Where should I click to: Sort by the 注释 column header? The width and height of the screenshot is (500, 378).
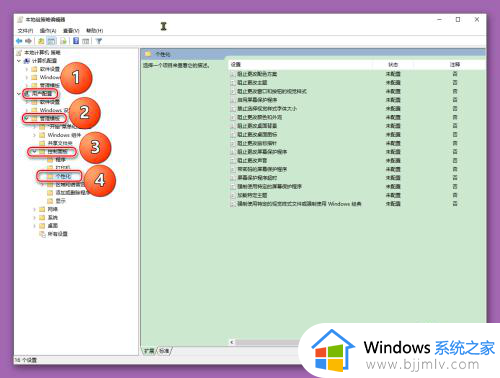click(x=455, y=65)
